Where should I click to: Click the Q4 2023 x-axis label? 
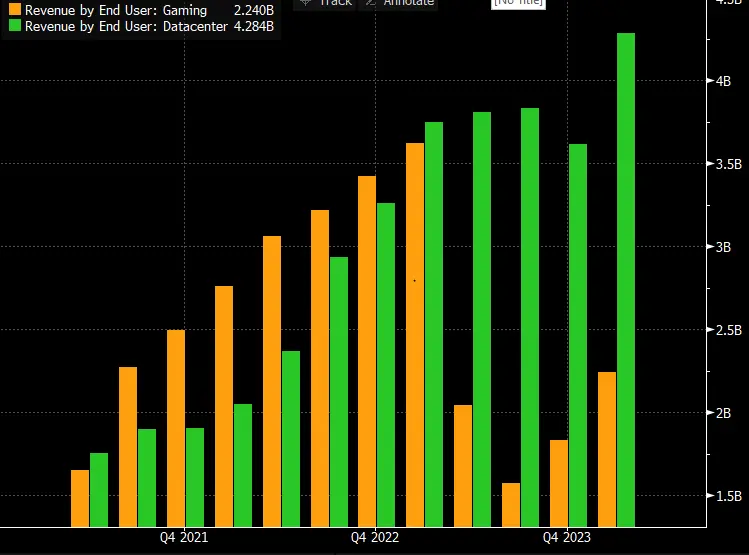tap(568, 538)
